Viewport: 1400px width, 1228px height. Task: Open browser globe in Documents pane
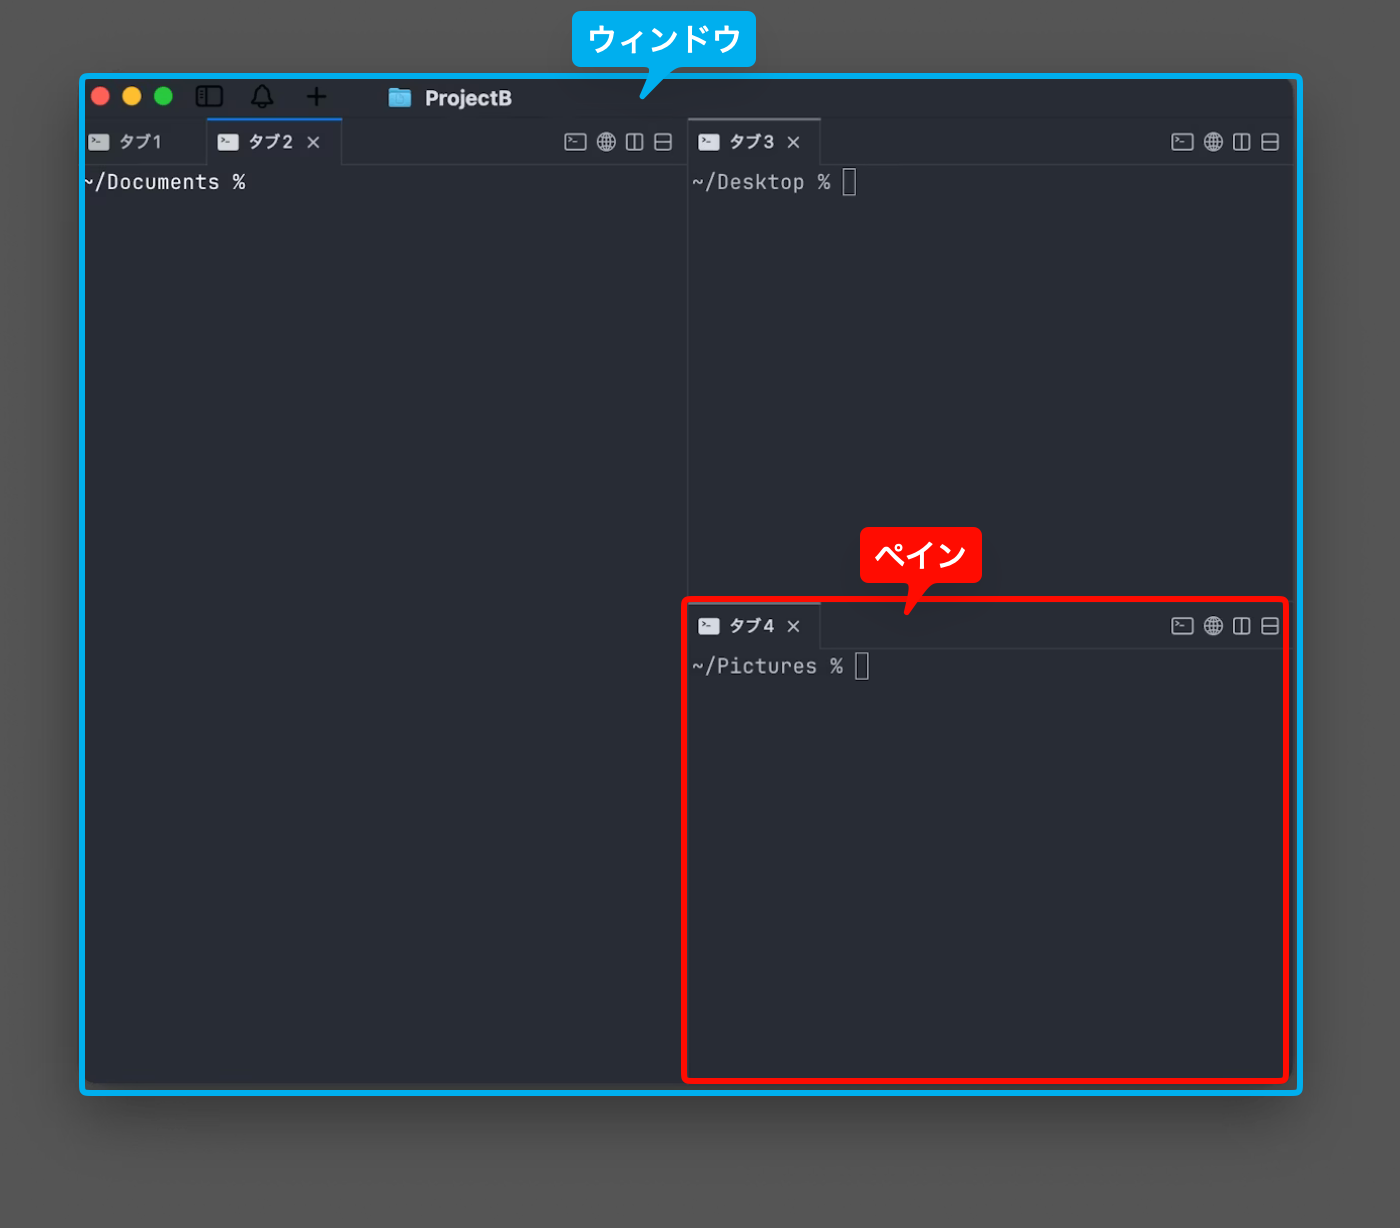(x=606, y=142)
